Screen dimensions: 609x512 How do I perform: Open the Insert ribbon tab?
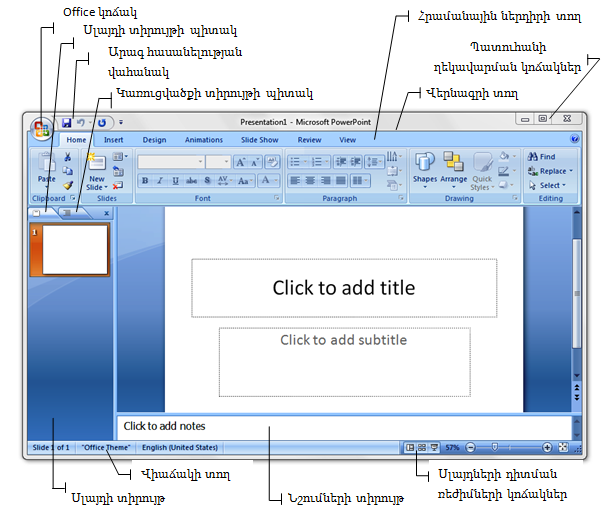point(113,140)
